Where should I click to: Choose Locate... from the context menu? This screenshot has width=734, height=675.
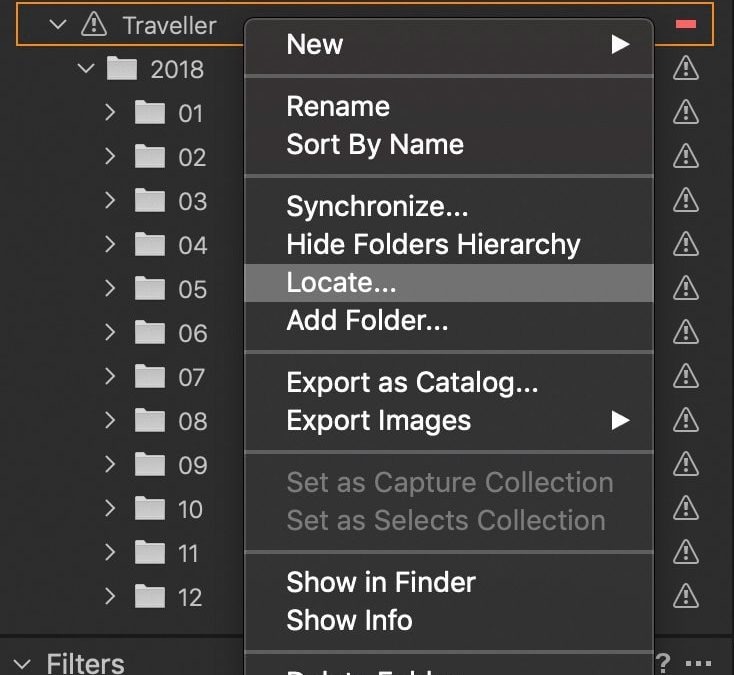click(341, 283)
